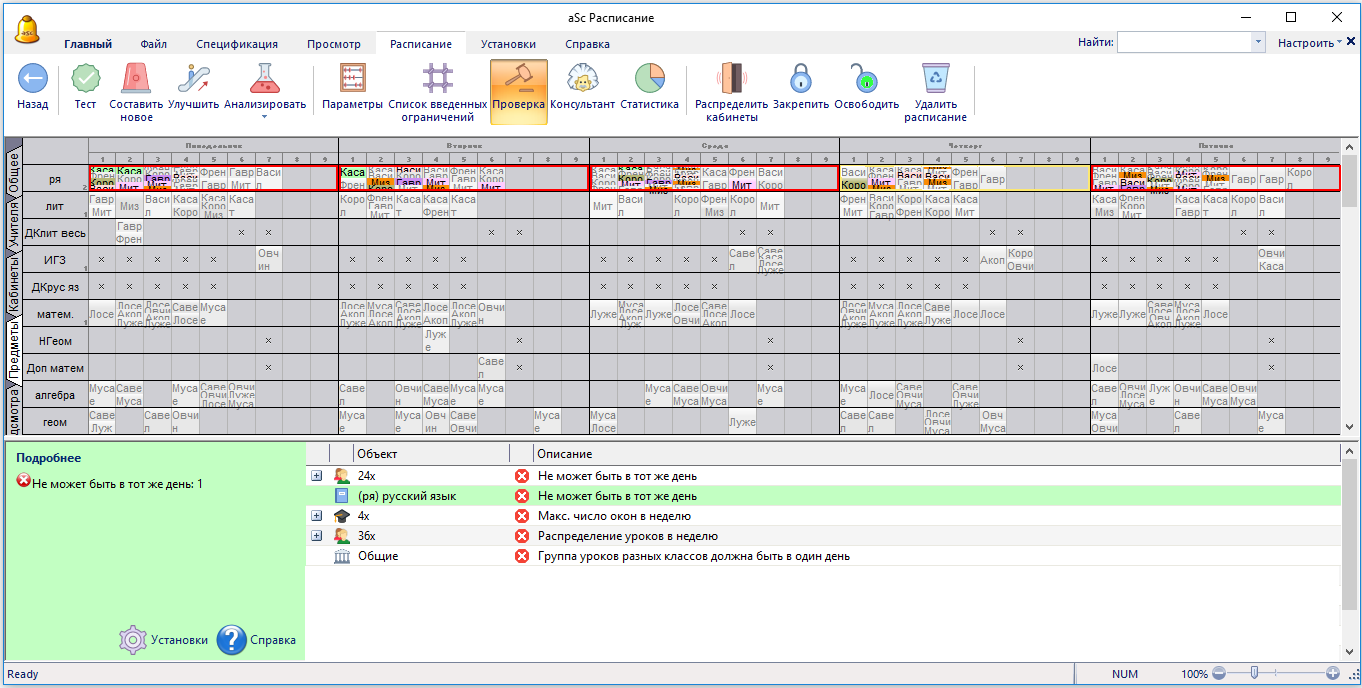The image size is (1362, 688).
Task: Run the Тест check icon
Action: [86, 79]
